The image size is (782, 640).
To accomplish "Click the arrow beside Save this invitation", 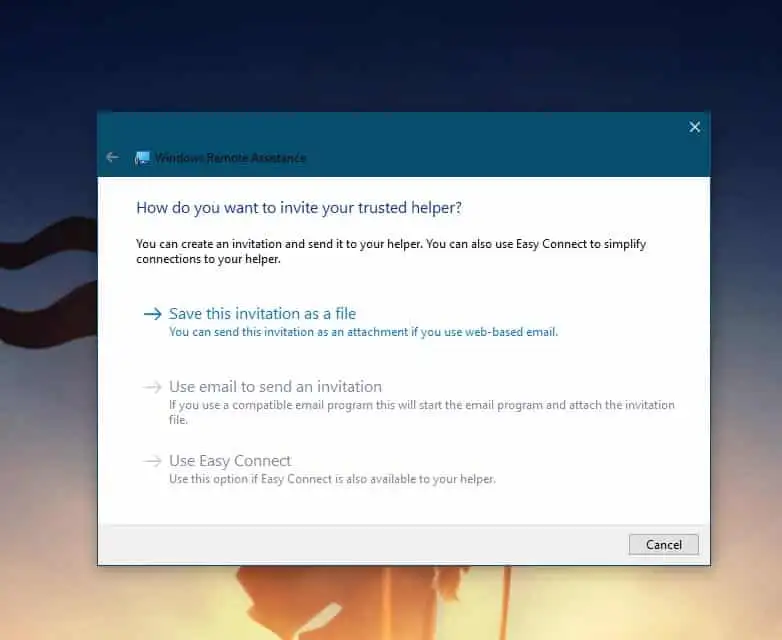I will [153, 314].
